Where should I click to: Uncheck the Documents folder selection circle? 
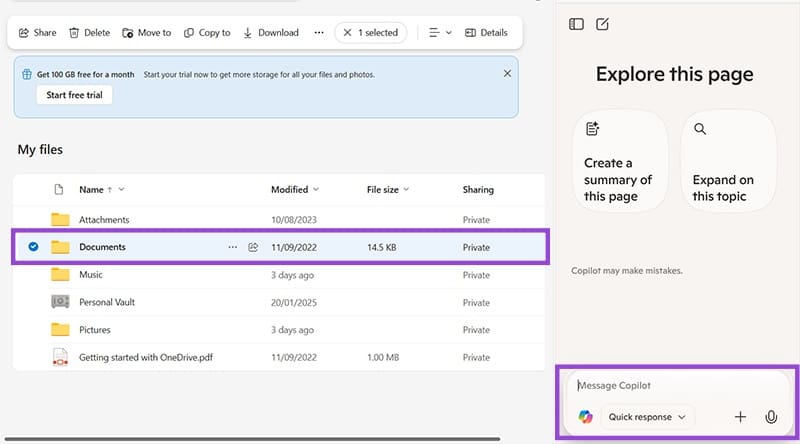point(33,247)
